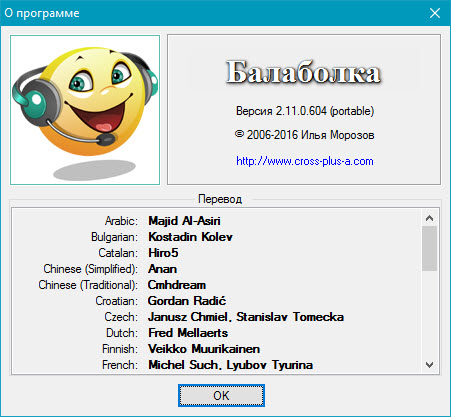Select translators Janusz Chmiel, Stanislav Tomecka
The width and height of the screenshot is (451, 417).
[x=246, y=317]
